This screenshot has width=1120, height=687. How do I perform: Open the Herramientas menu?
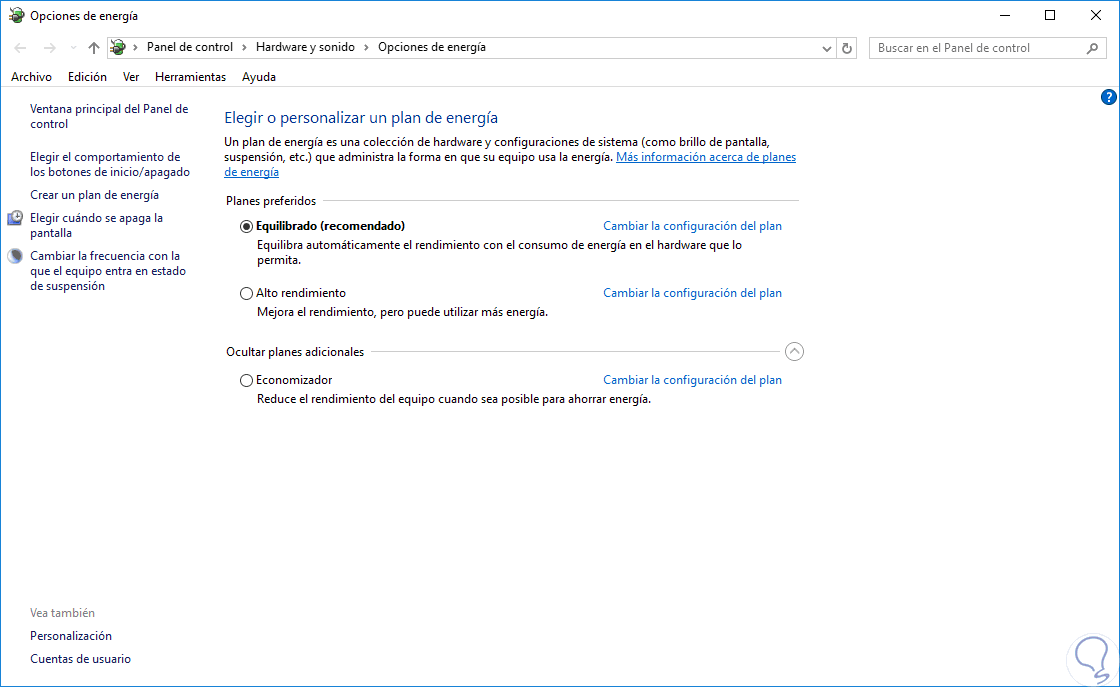[190, 76]
